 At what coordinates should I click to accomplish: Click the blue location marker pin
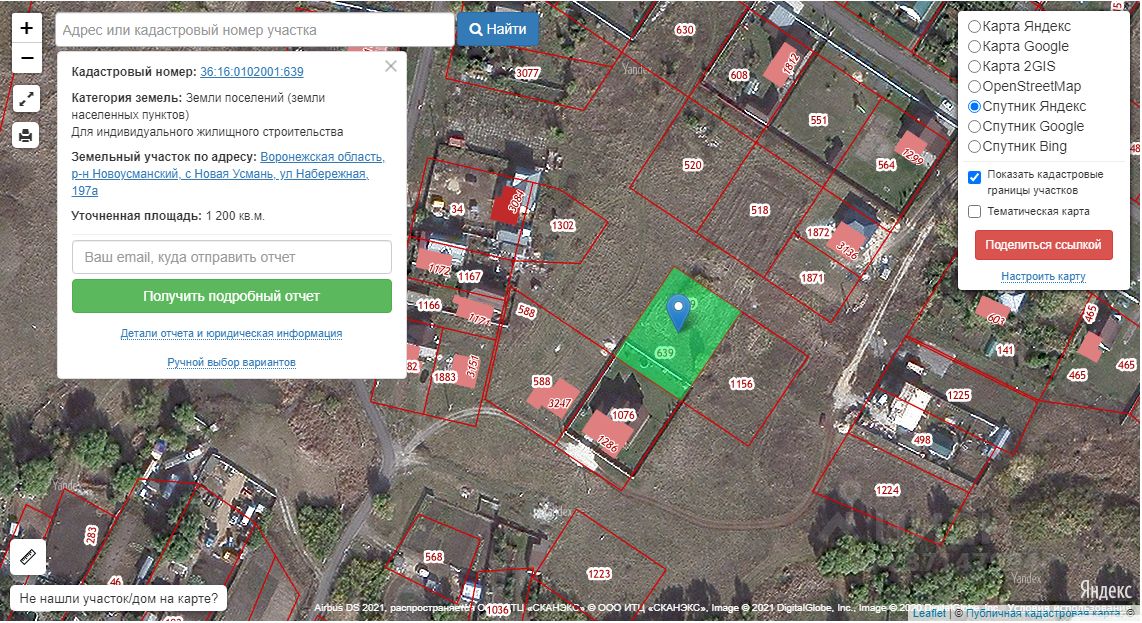point(678,313)
